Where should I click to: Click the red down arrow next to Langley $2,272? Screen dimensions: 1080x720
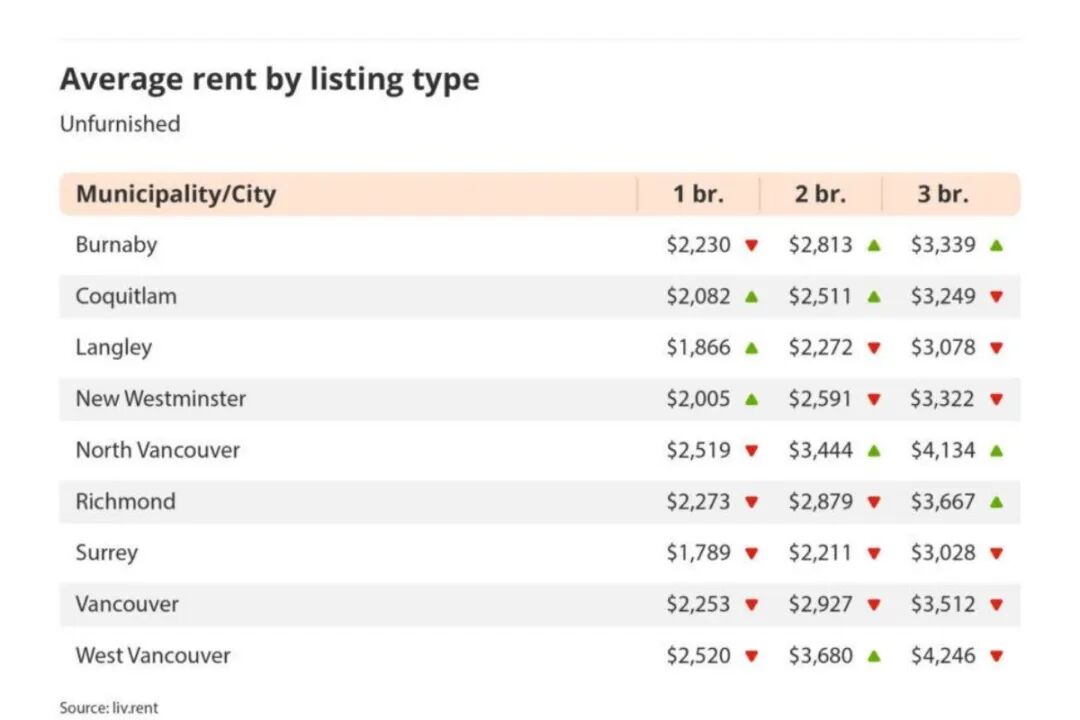[874, 348]
